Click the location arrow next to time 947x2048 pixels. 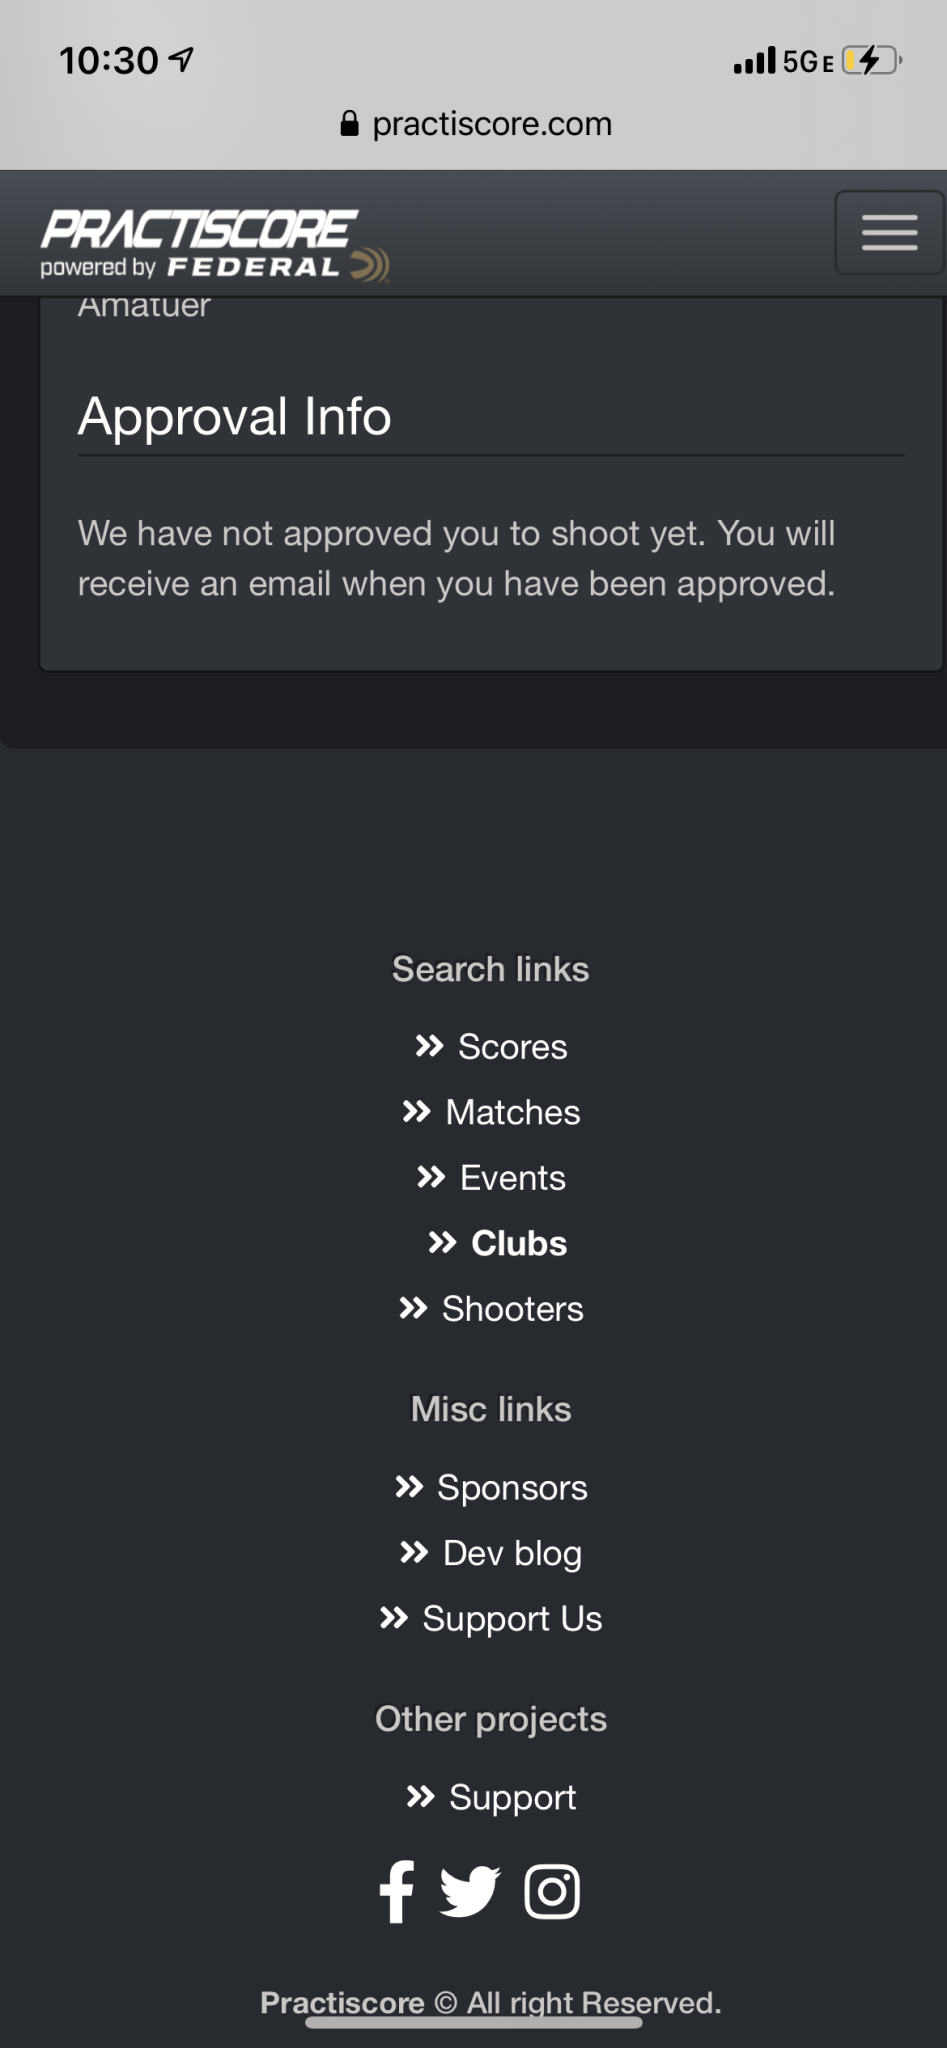tap(181, 60)
